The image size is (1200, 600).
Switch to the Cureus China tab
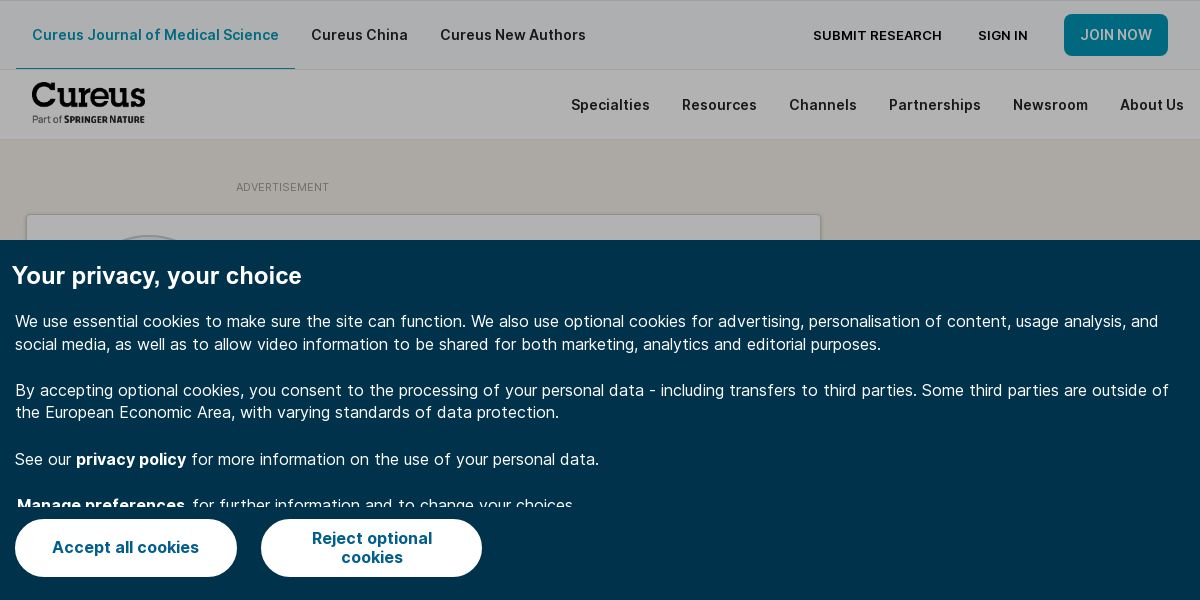coord(359,35)
